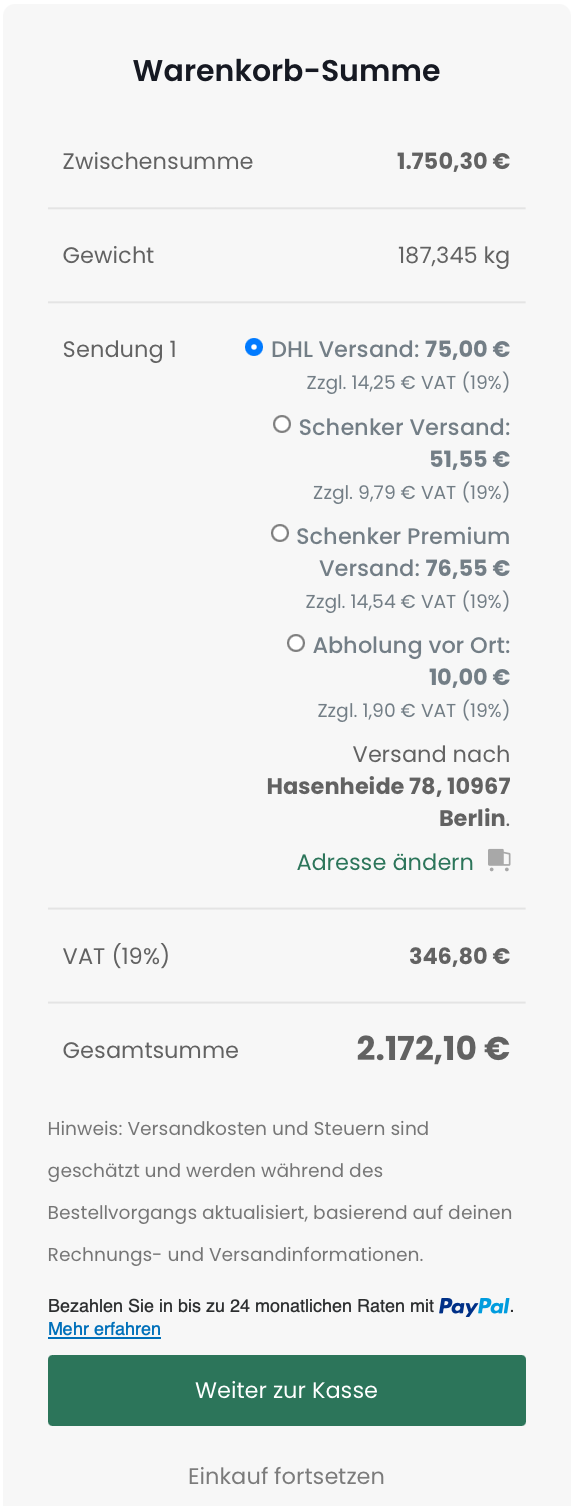Click the Sendung 1 shipment label
The image size is (578, 1506).
click(119, 349)
